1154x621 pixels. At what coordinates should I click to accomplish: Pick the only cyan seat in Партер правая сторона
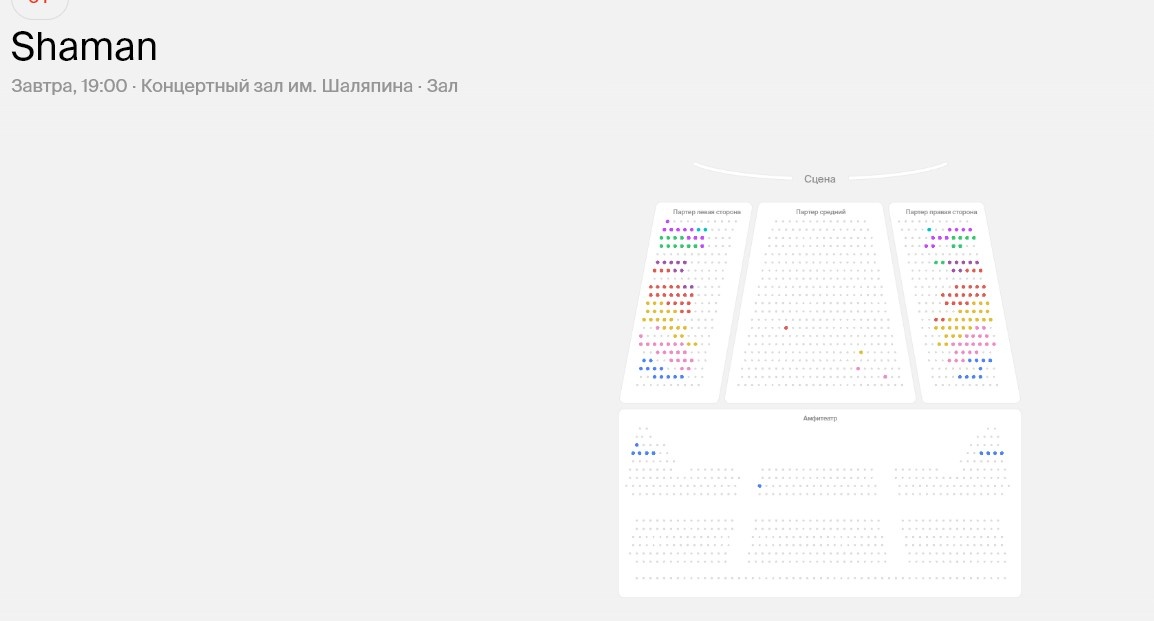[930, 230]
